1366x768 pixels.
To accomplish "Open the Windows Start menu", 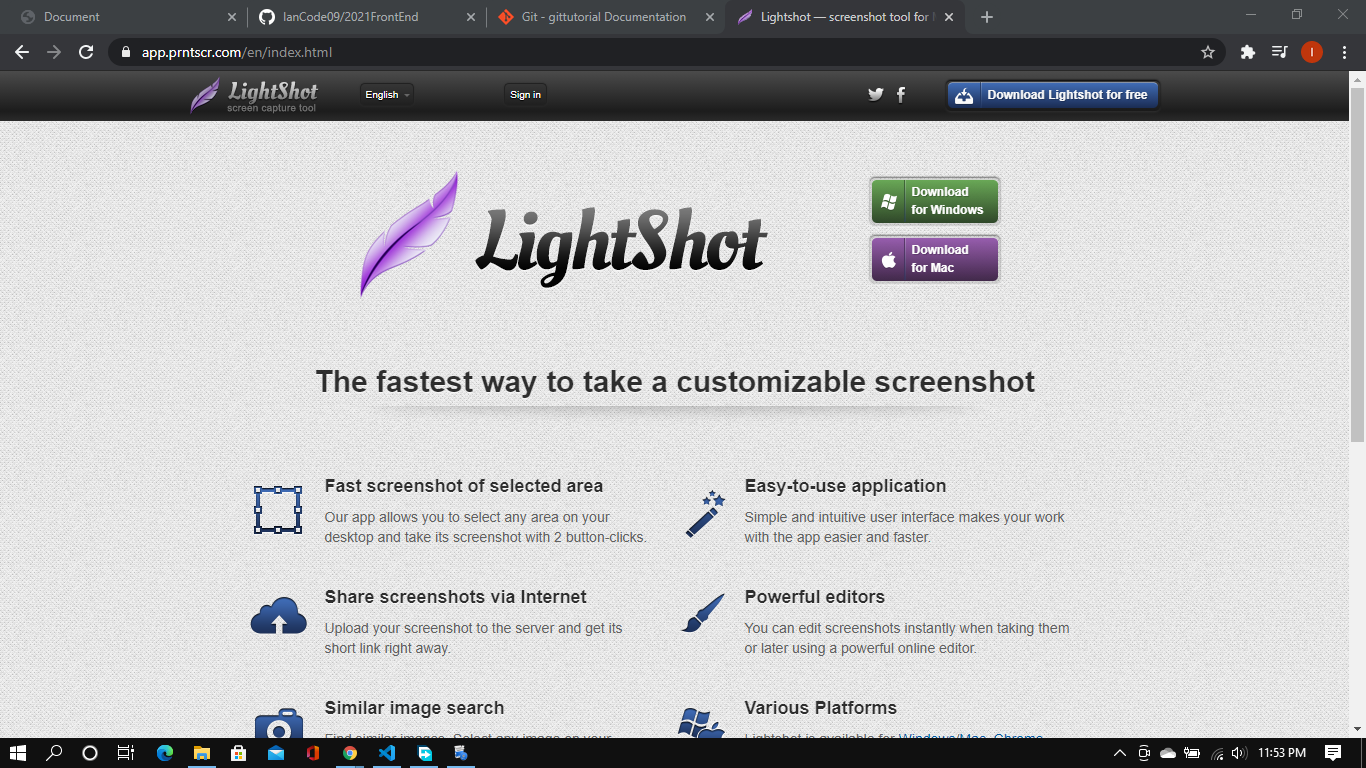I will 18,753.
